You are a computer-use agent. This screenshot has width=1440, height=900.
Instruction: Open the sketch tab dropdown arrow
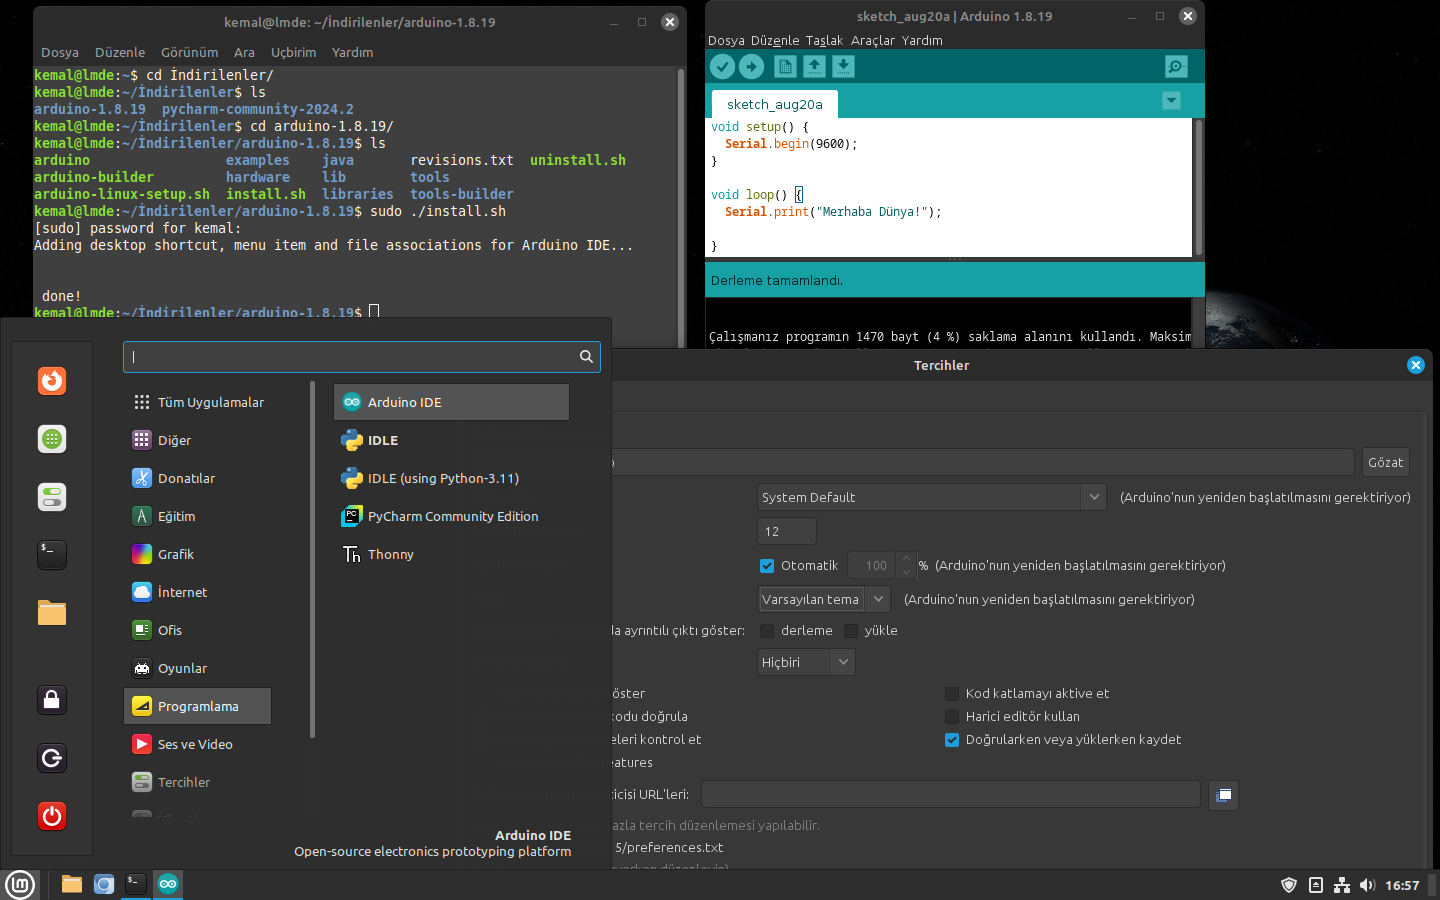click(1171, 101)
